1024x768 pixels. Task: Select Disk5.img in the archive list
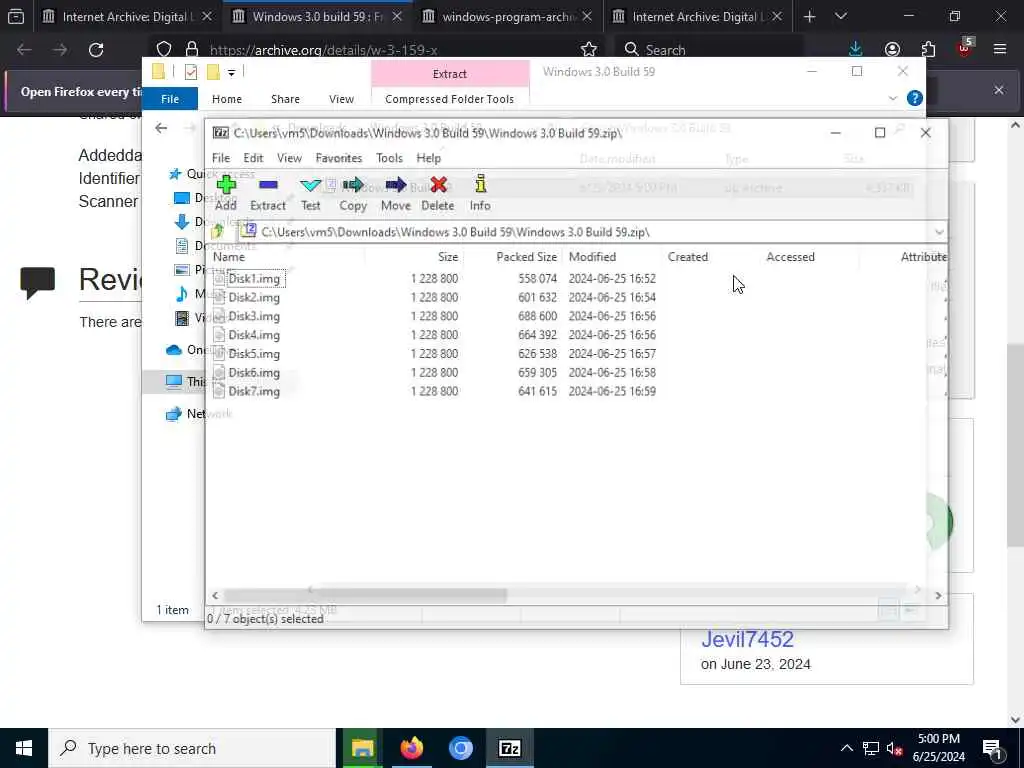point(254,354)
